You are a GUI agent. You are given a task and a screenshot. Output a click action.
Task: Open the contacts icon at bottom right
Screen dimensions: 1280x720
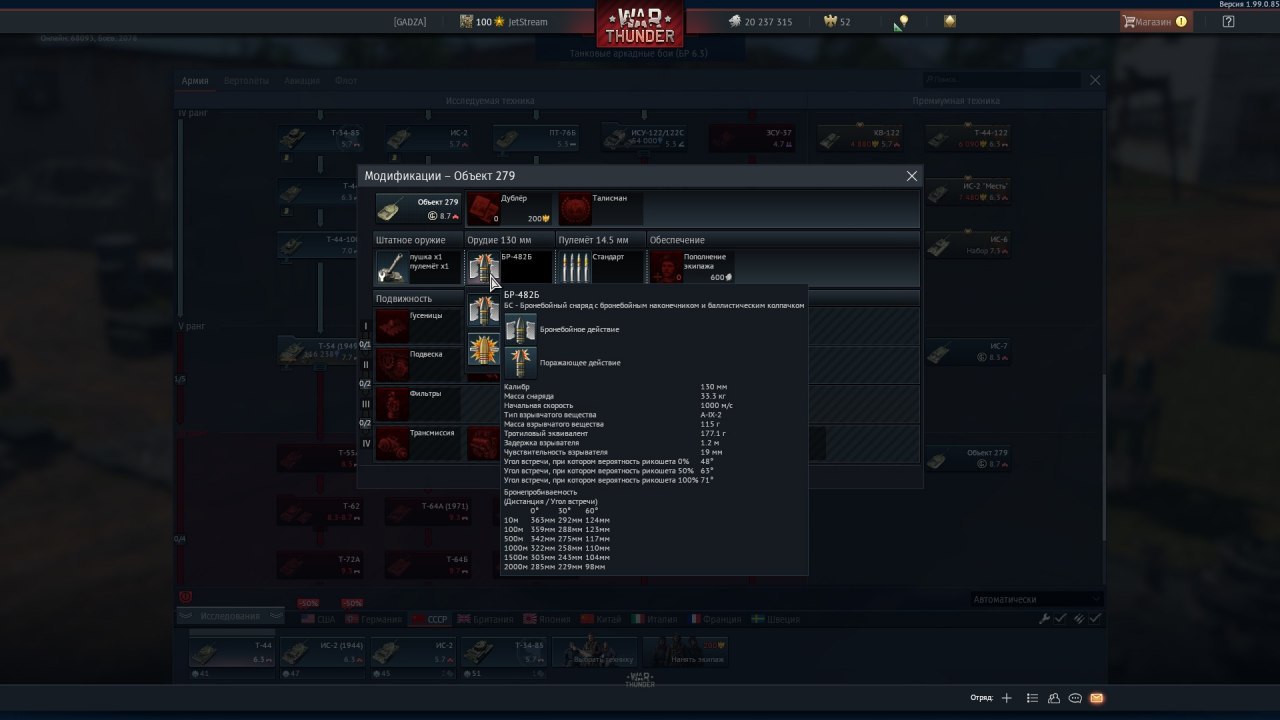click(x=1054, y=698)
